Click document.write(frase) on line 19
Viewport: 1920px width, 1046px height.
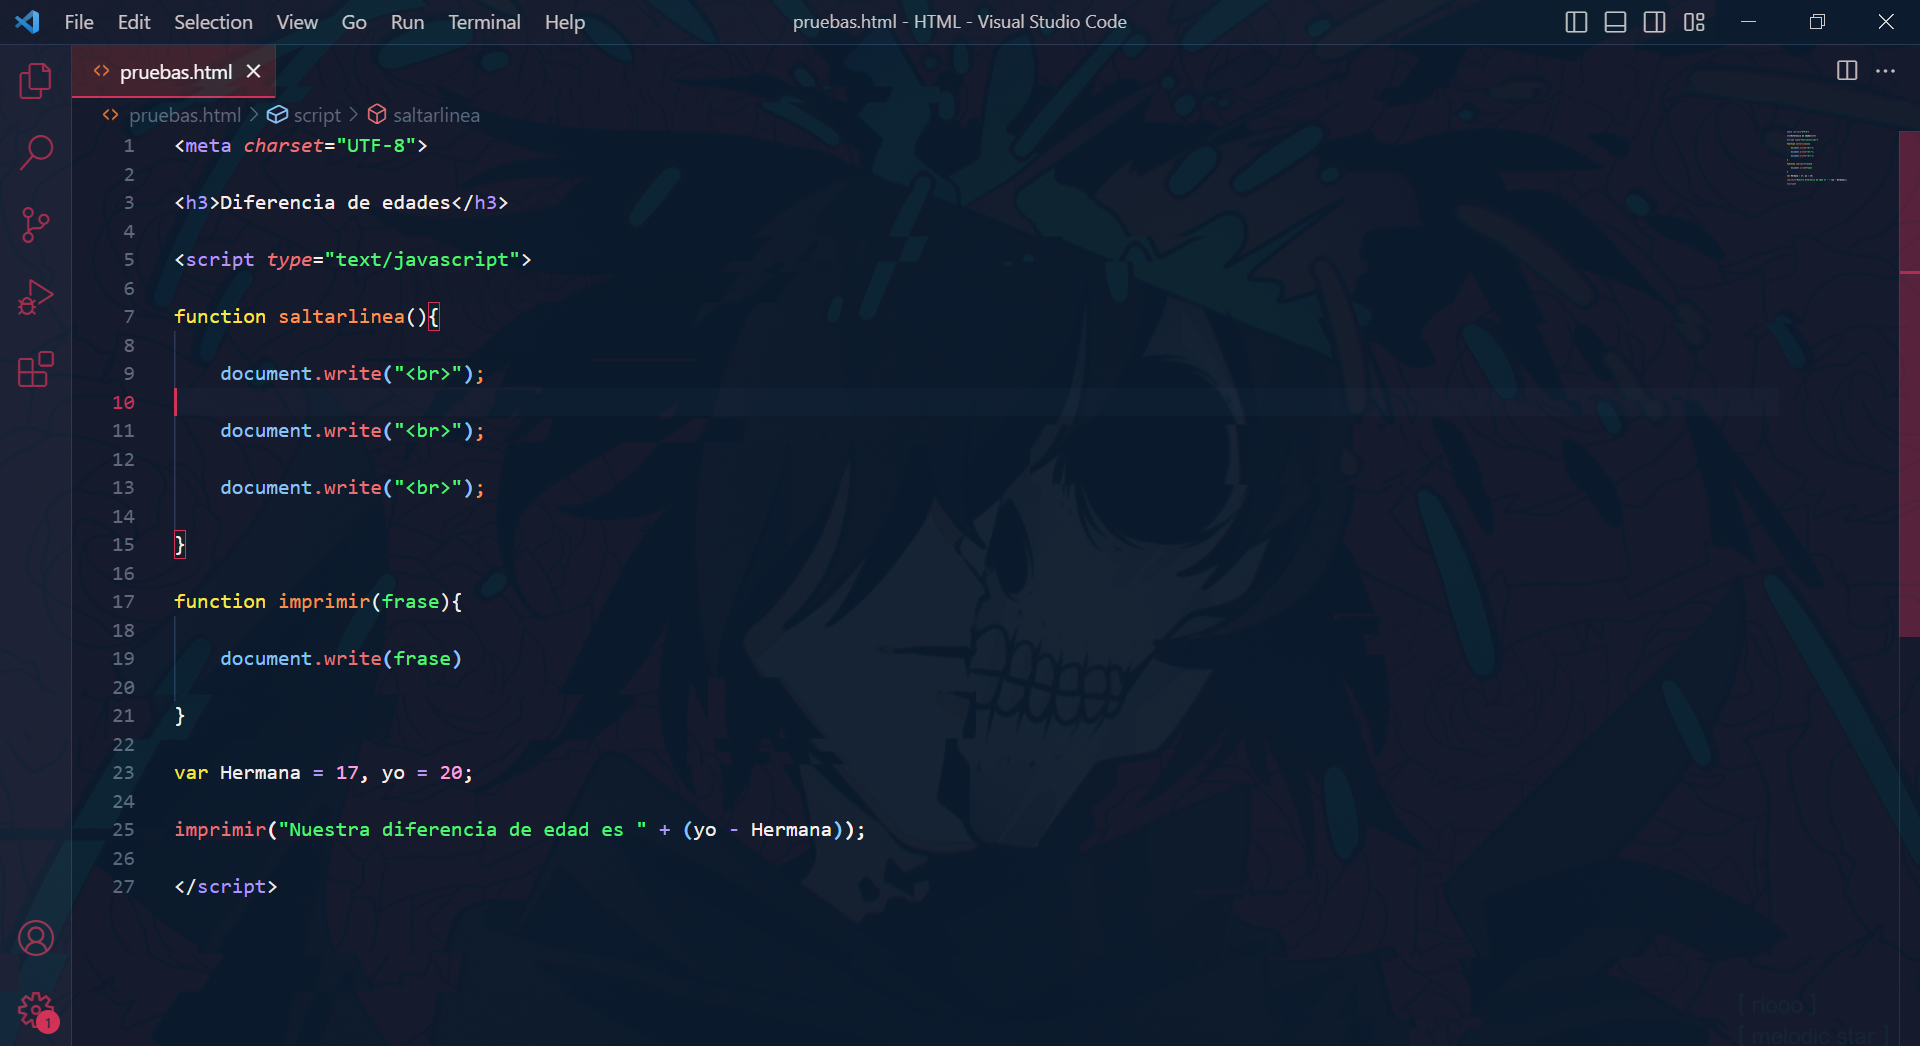click(x=341, y=659)
